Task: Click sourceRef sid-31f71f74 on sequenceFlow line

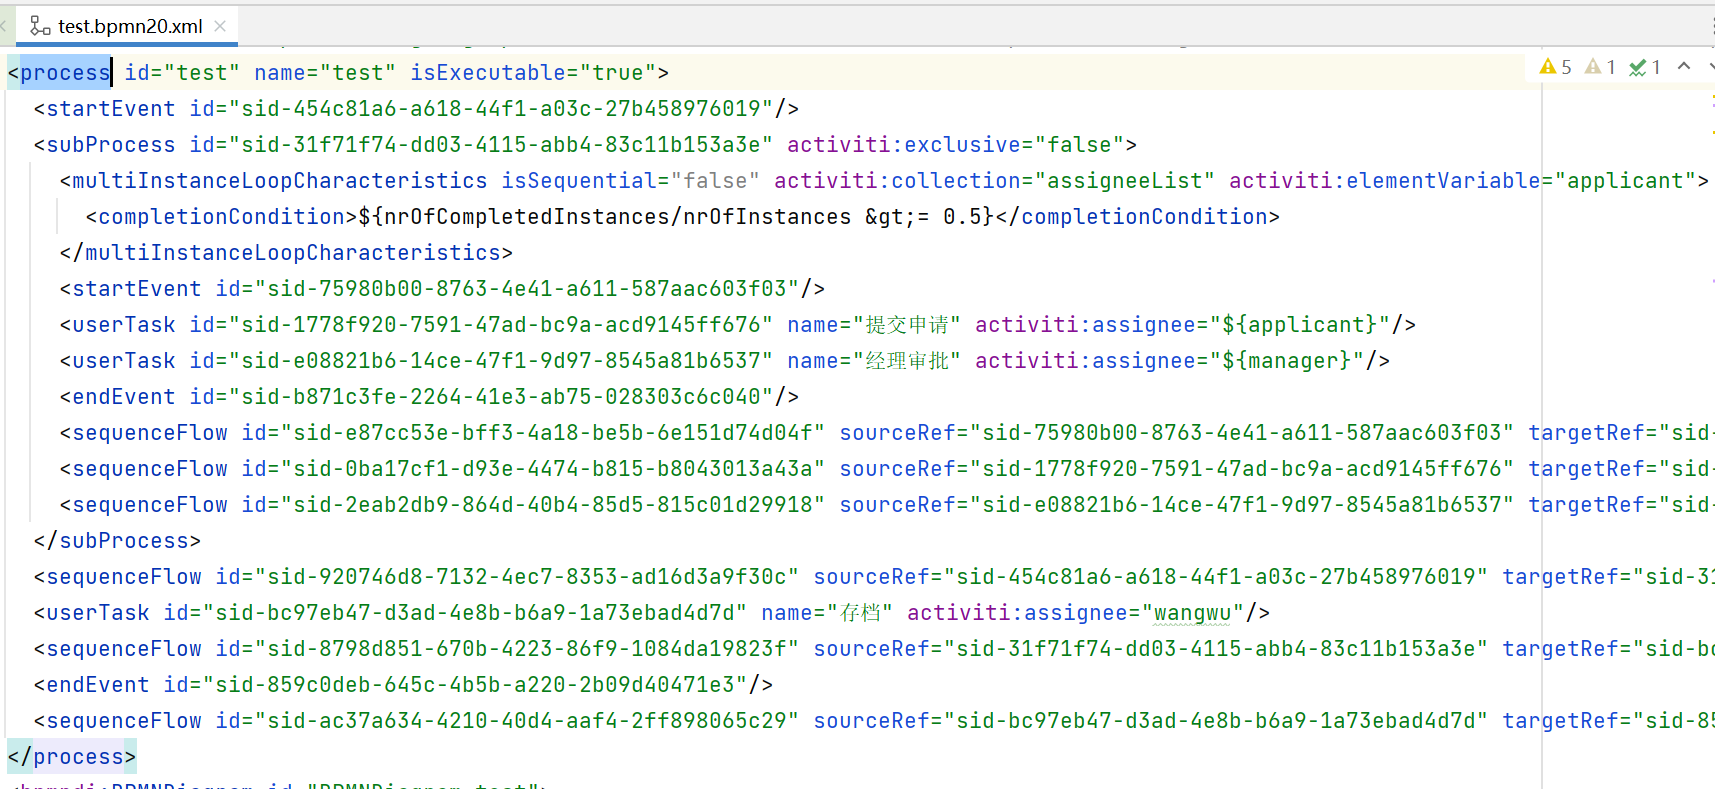Action: click(x=1151, y=649)
